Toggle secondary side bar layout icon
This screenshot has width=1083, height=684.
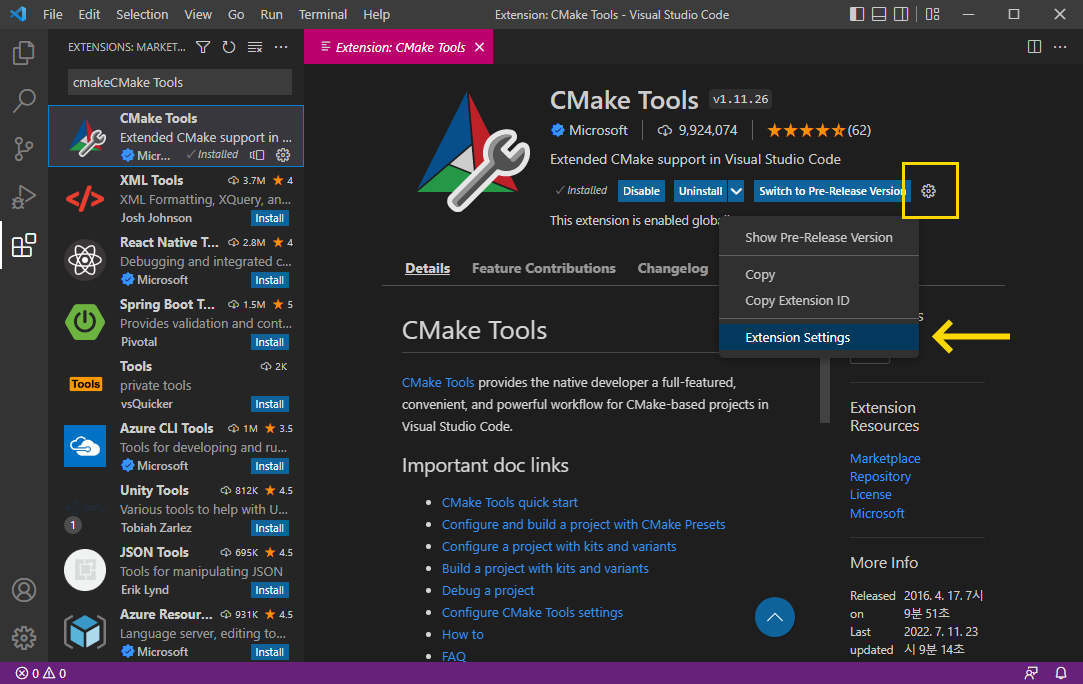pos(901,14)
